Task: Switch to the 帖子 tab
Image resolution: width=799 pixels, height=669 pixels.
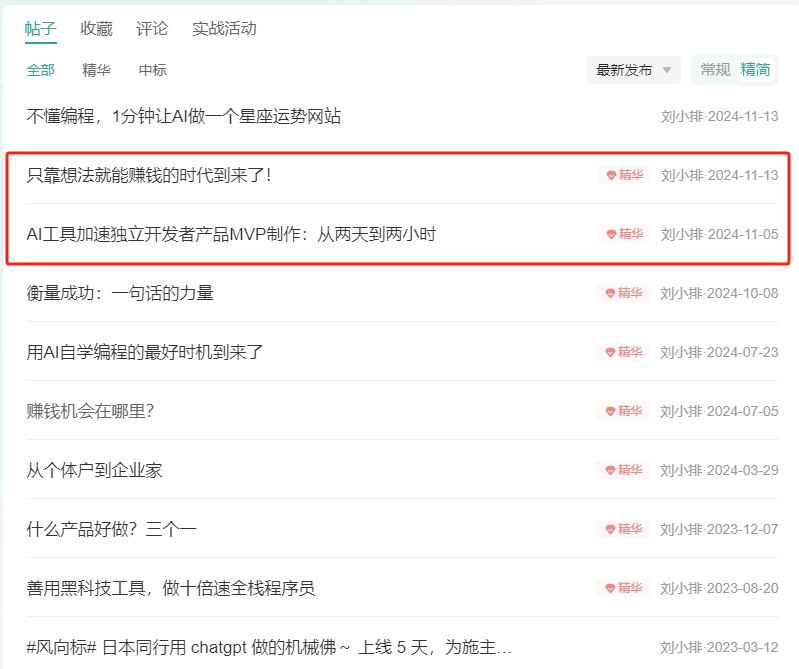Action: point(40,29)
